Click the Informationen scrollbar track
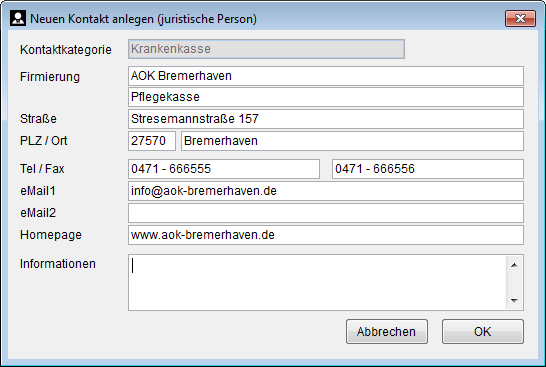 pos(514,283)
